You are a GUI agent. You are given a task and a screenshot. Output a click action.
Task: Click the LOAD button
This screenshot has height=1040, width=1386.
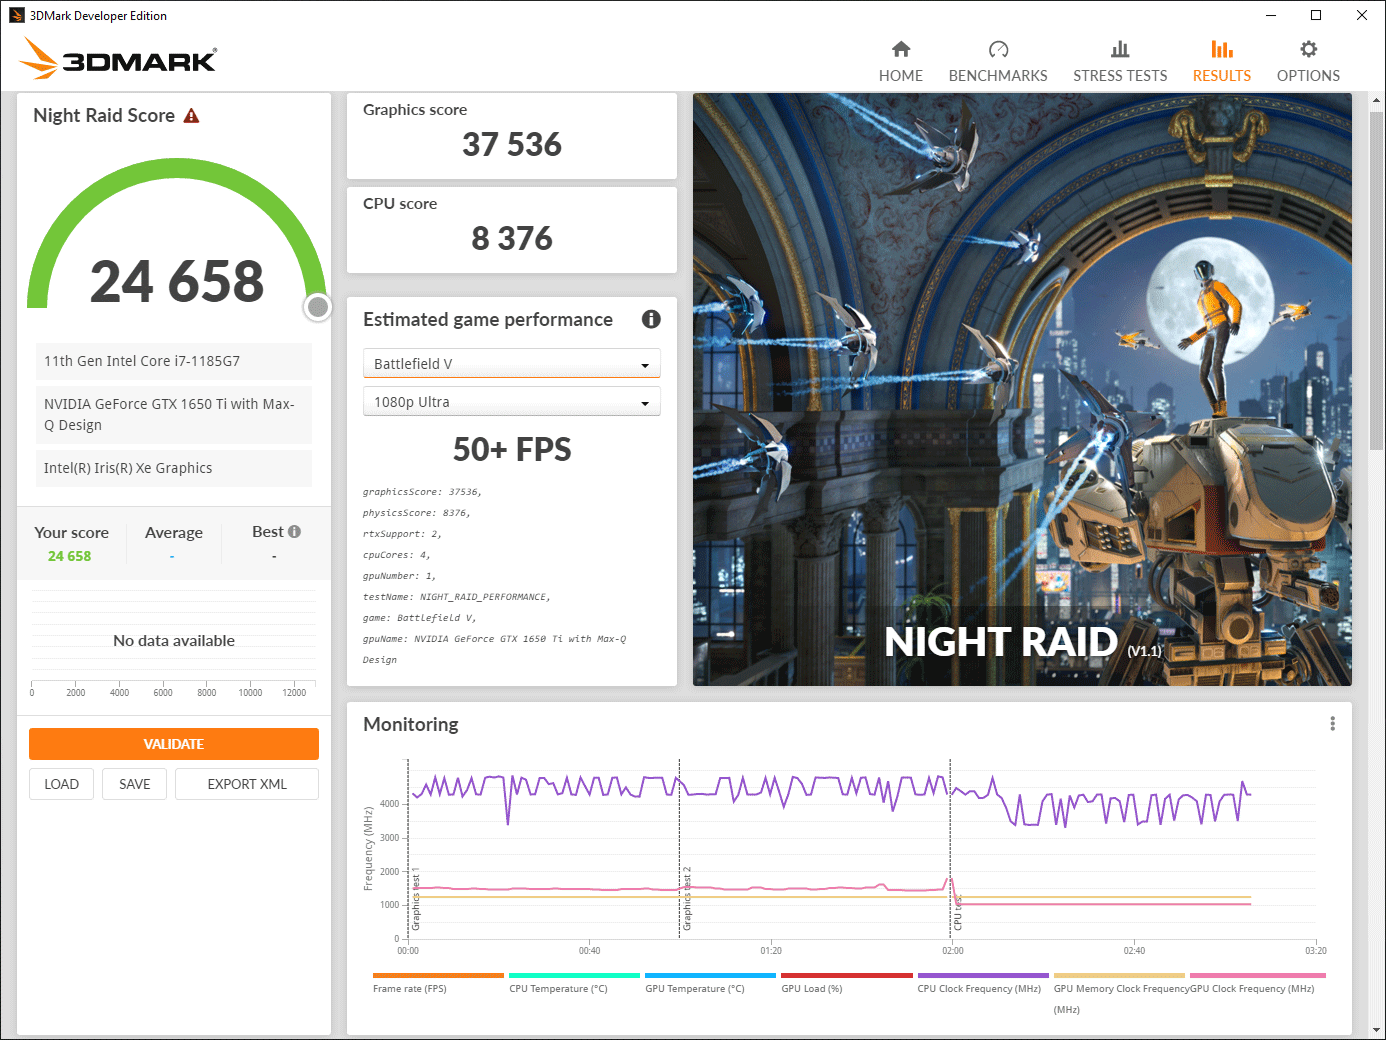pyautogui.click(x=61, y=784)
